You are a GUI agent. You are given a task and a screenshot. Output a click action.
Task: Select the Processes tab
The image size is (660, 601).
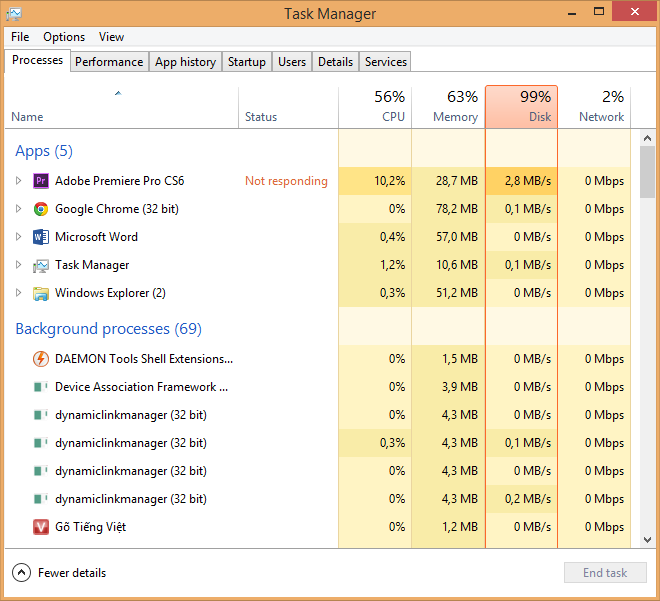pos(37,61)
